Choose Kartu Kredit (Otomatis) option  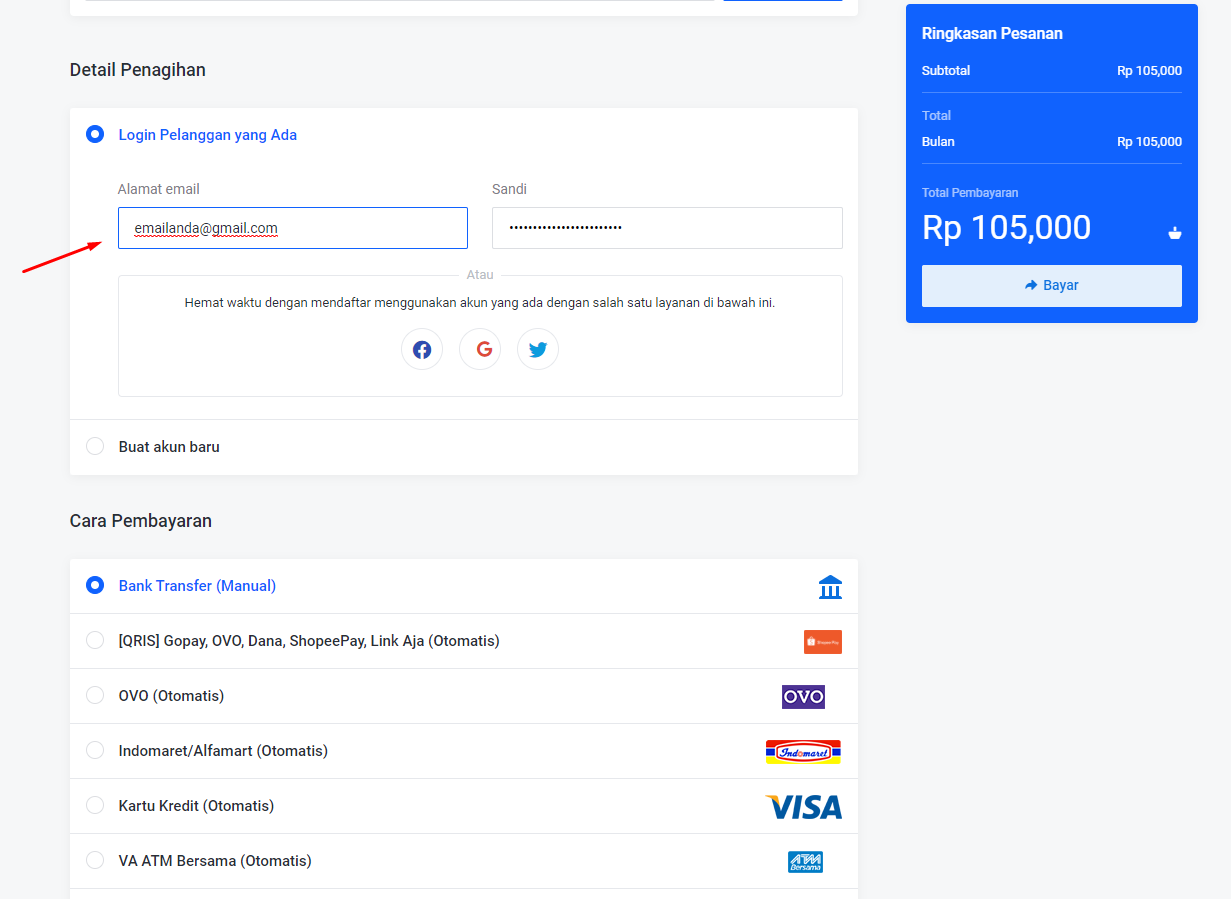pyautogui.click(x=95, y=806)
